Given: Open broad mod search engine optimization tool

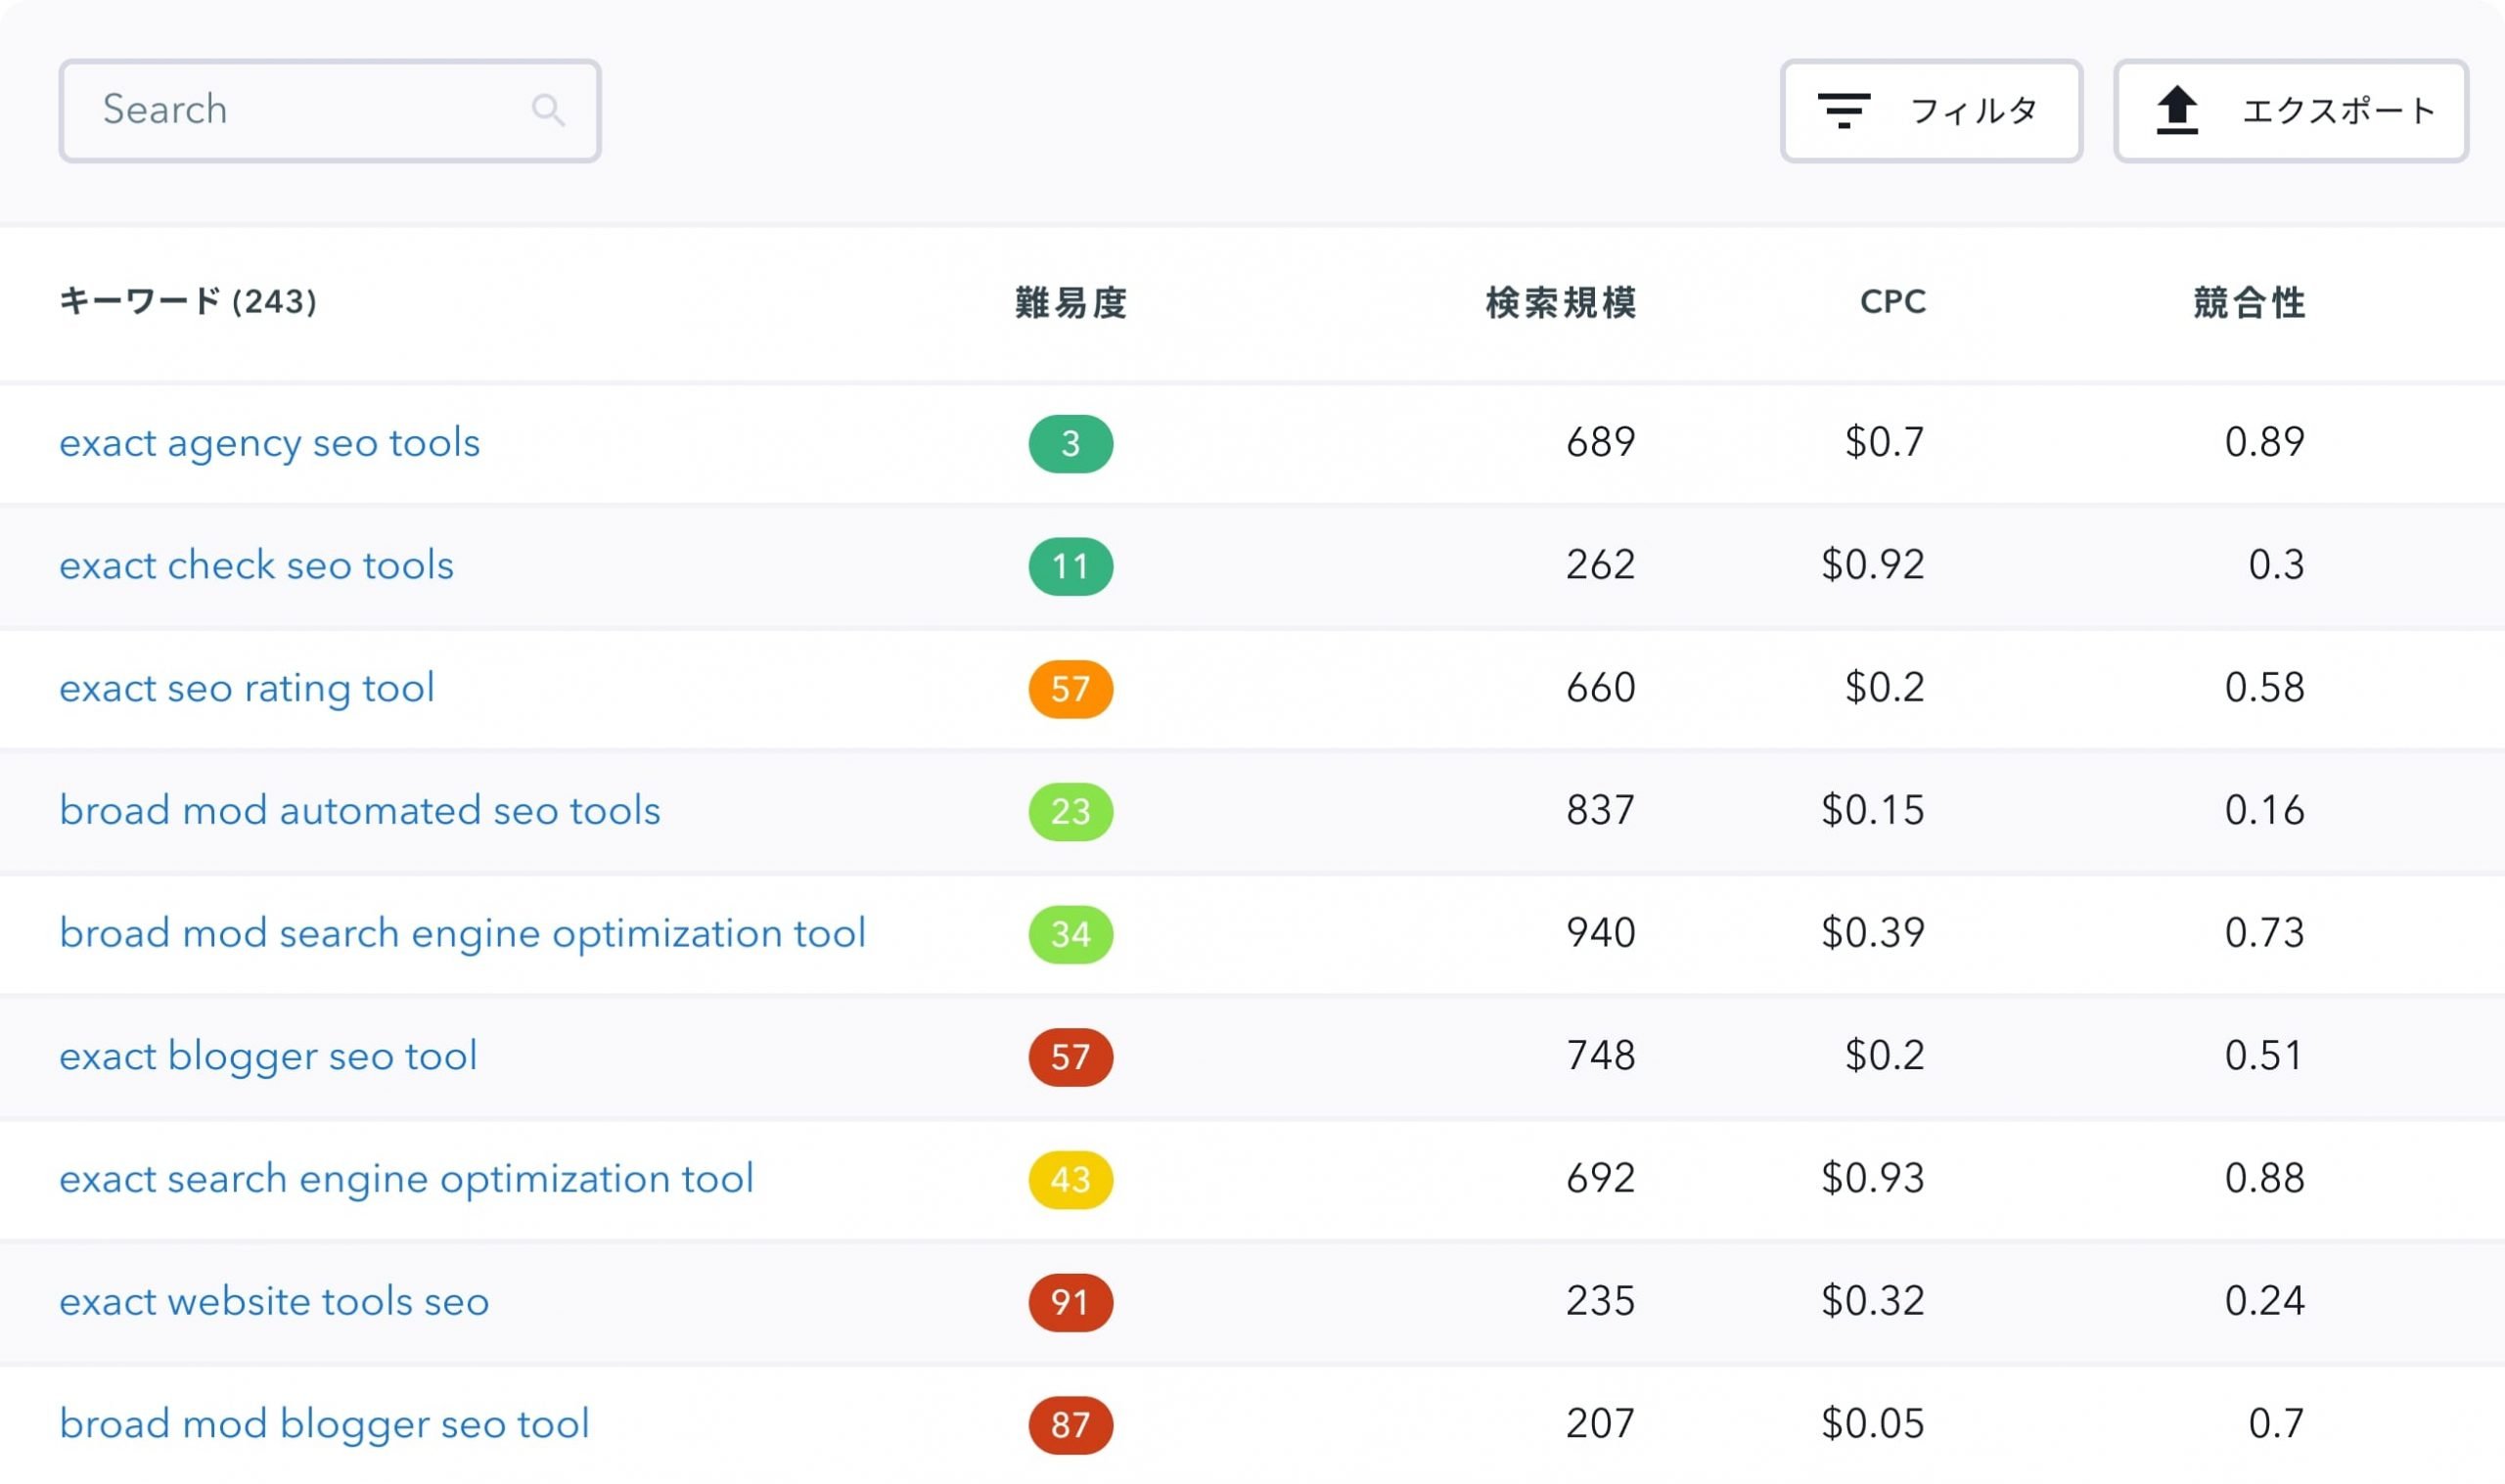Looking at the screenshot, I should pyautogui.click(x=463, y=934).
